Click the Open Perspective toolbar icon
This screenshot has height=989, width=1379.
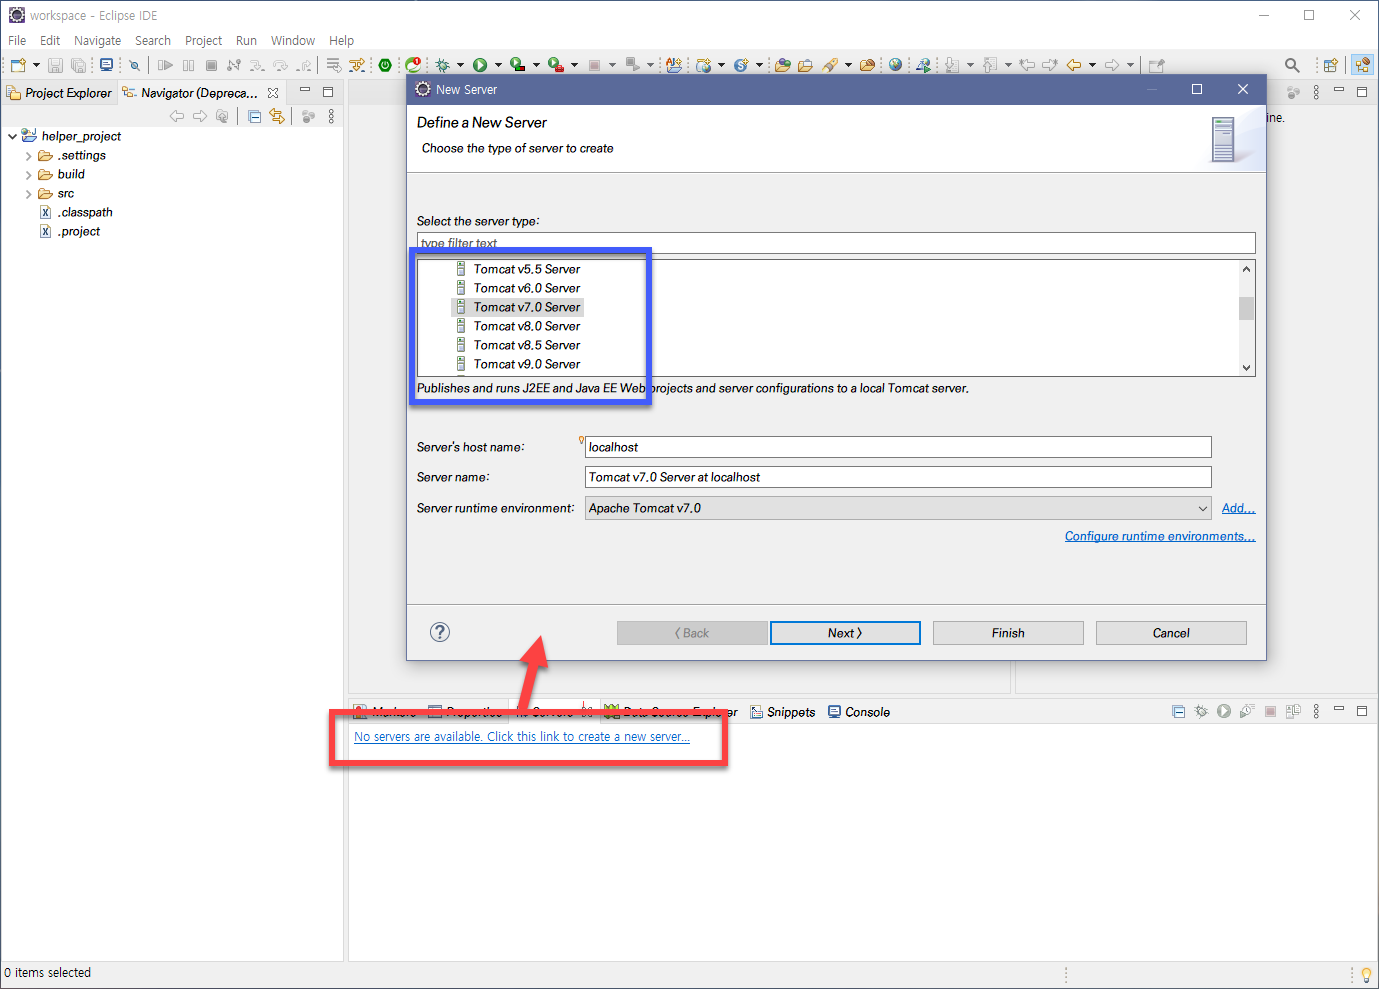click(x=1331, y=65)
